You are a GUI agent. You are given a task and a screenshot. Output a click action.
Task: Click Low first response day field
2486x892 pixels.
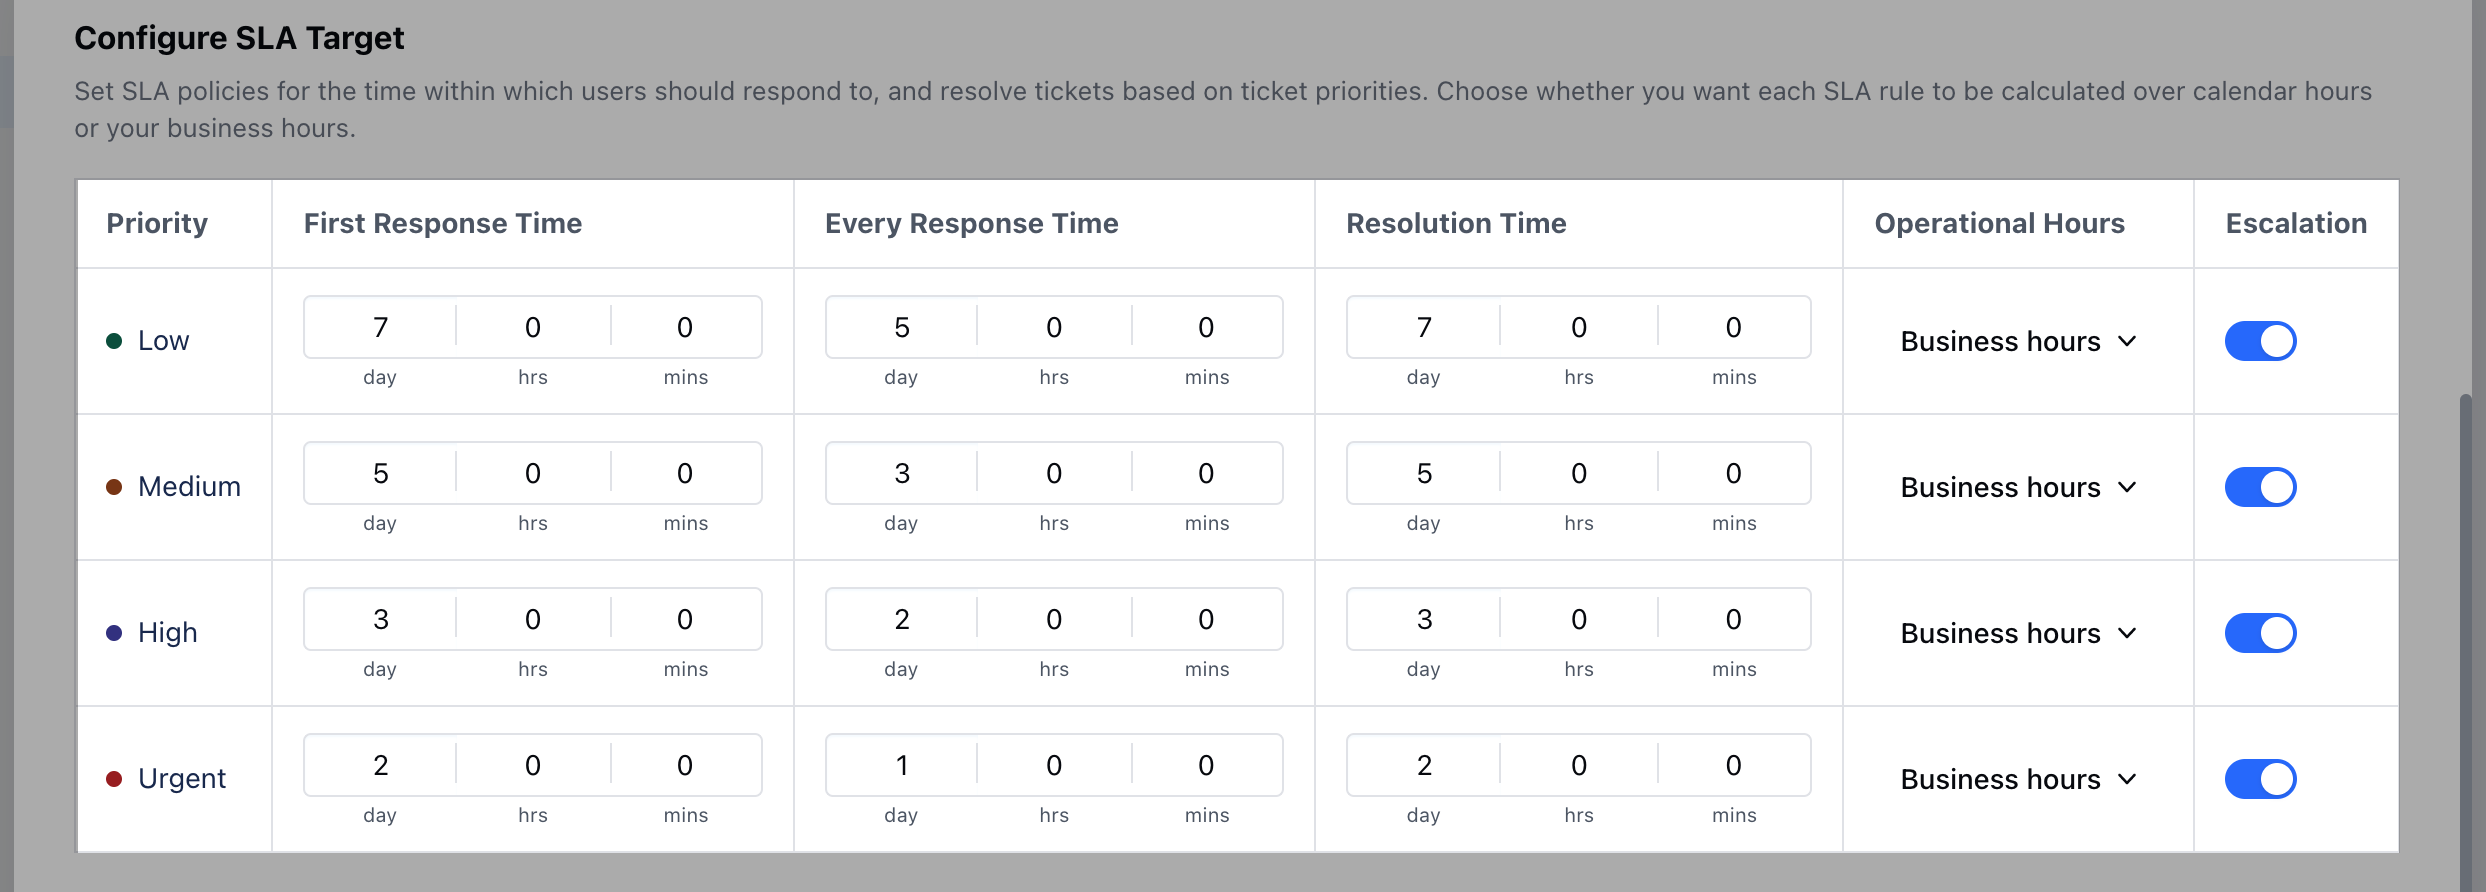[380, 327]
